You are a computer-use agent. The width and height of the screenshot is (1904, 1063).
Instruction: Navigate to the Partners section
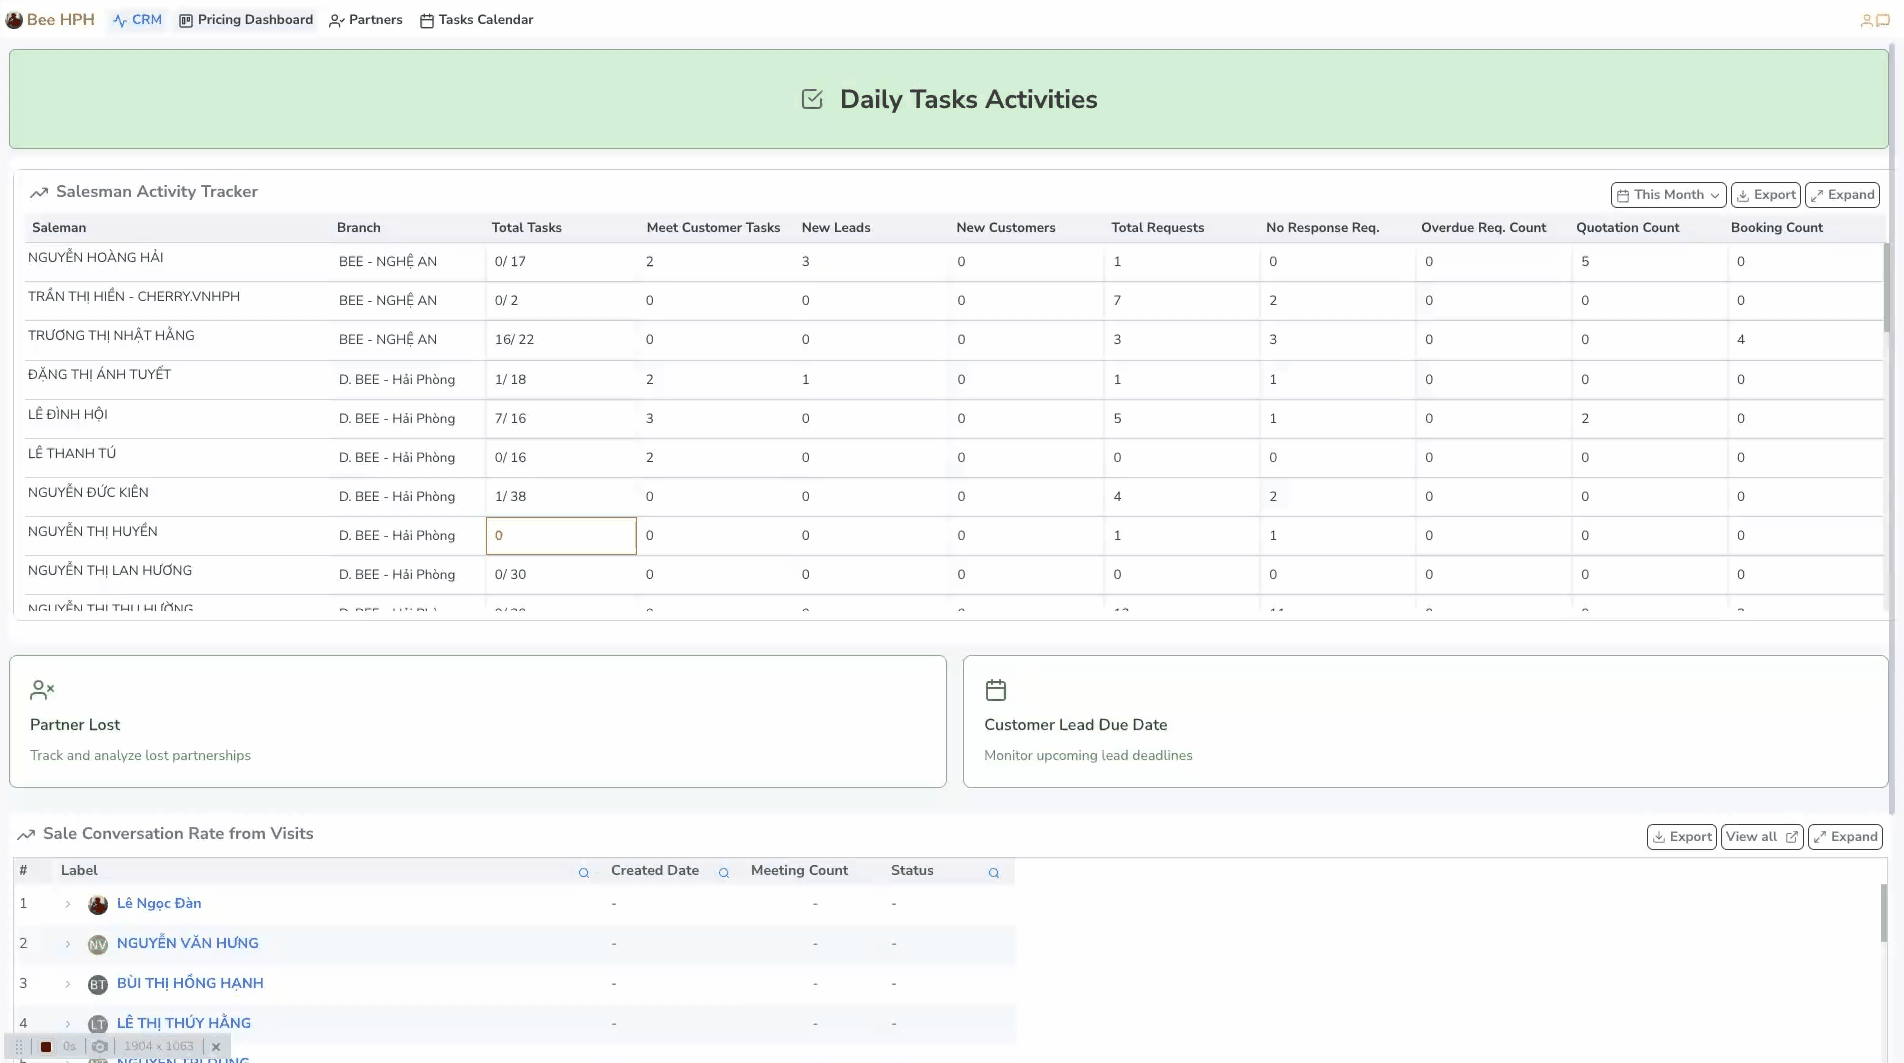click(365, 19)
